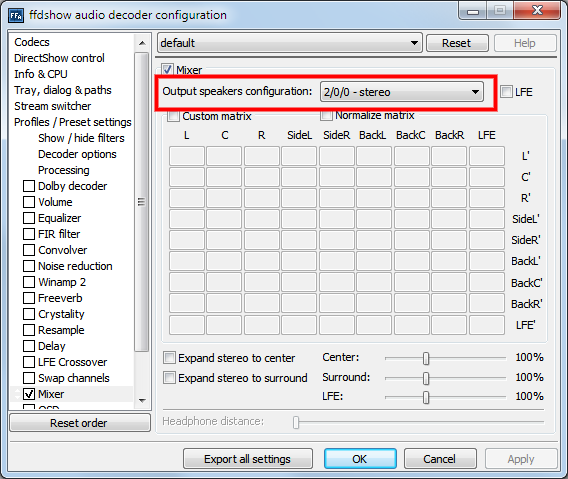Select Decoder options item
Screen dimensions: 568x479
[x=77, y=154]
